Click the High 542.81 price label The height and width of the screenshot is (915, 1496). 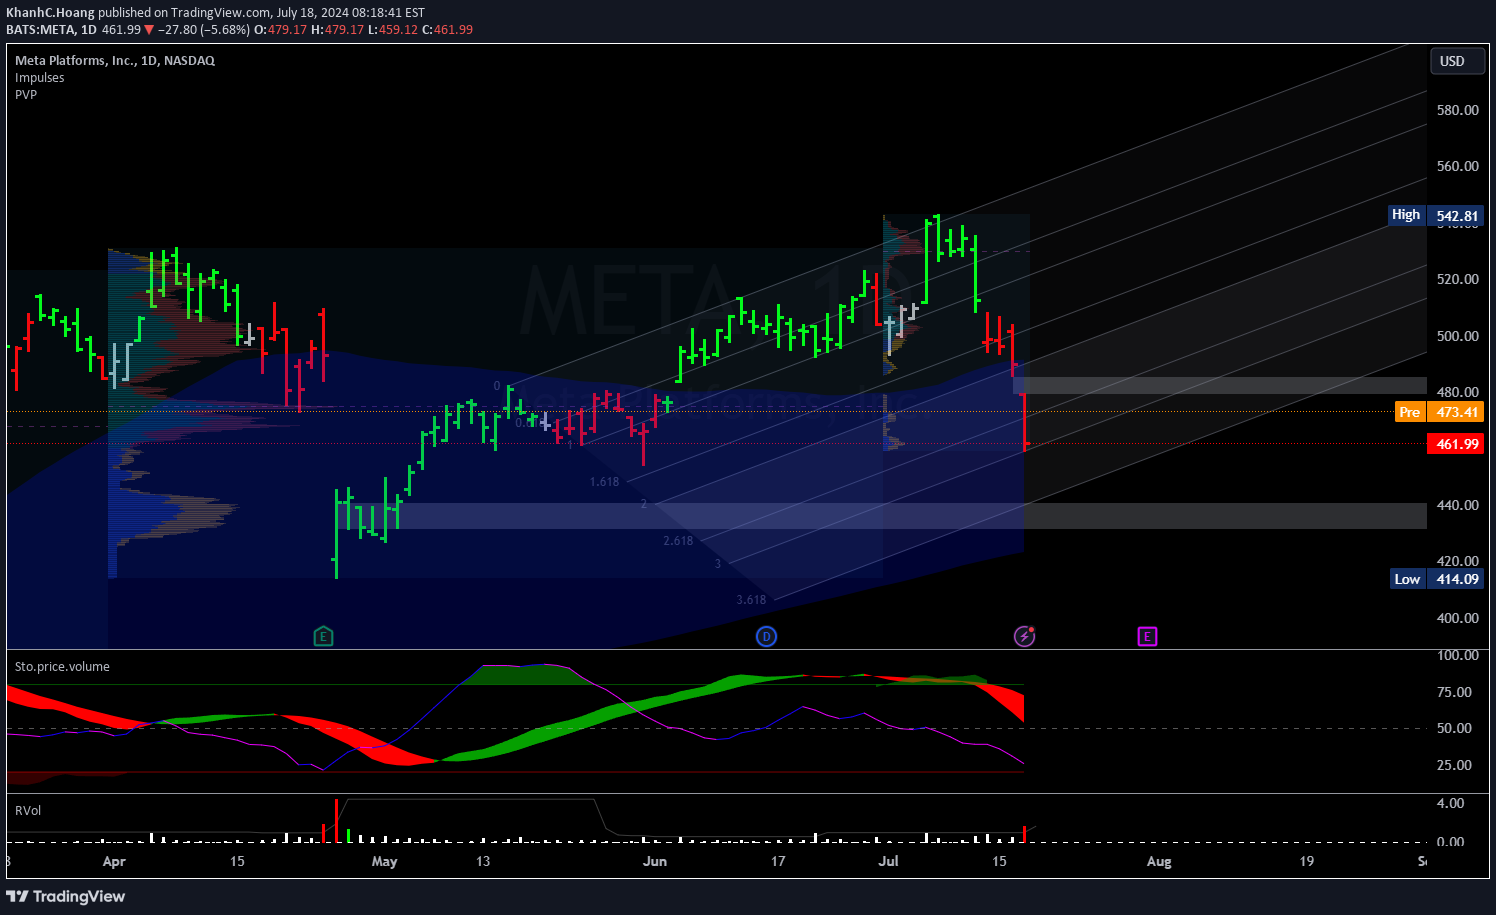point(1436,215)
